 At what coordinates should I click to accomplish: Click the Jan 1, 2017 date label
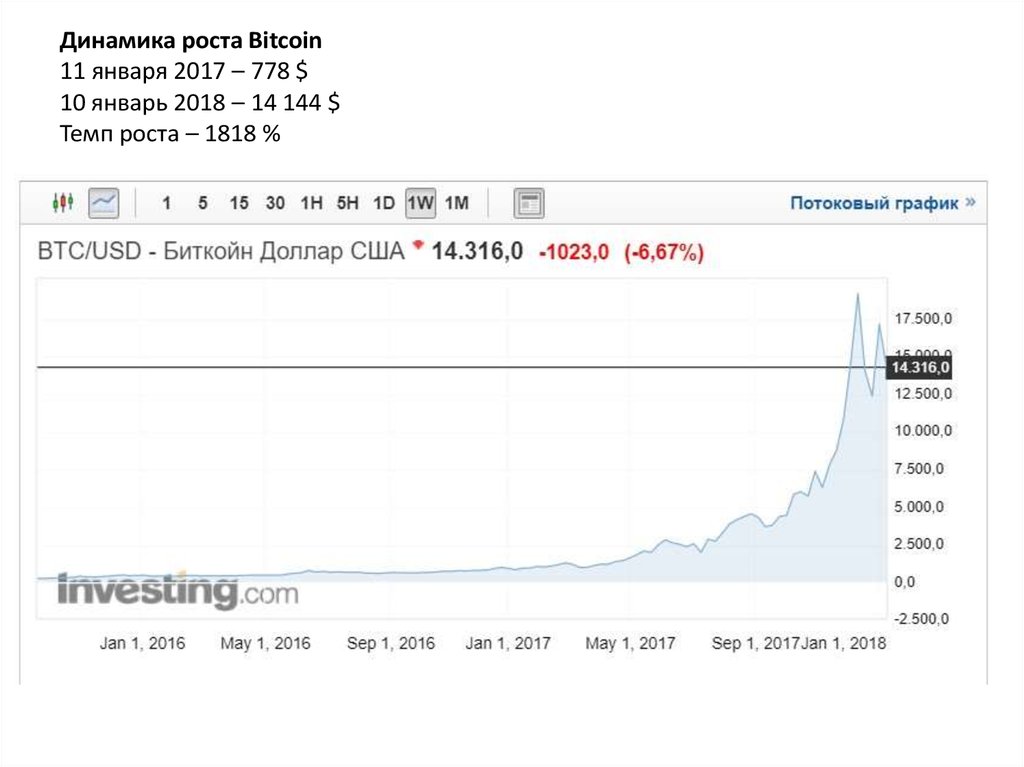coord(509,644)
